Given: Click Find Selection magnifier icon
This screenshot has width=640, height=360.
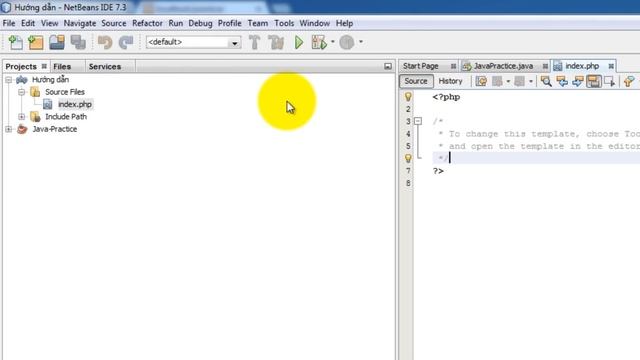Looking at the screenshot, I should point(546,81).
